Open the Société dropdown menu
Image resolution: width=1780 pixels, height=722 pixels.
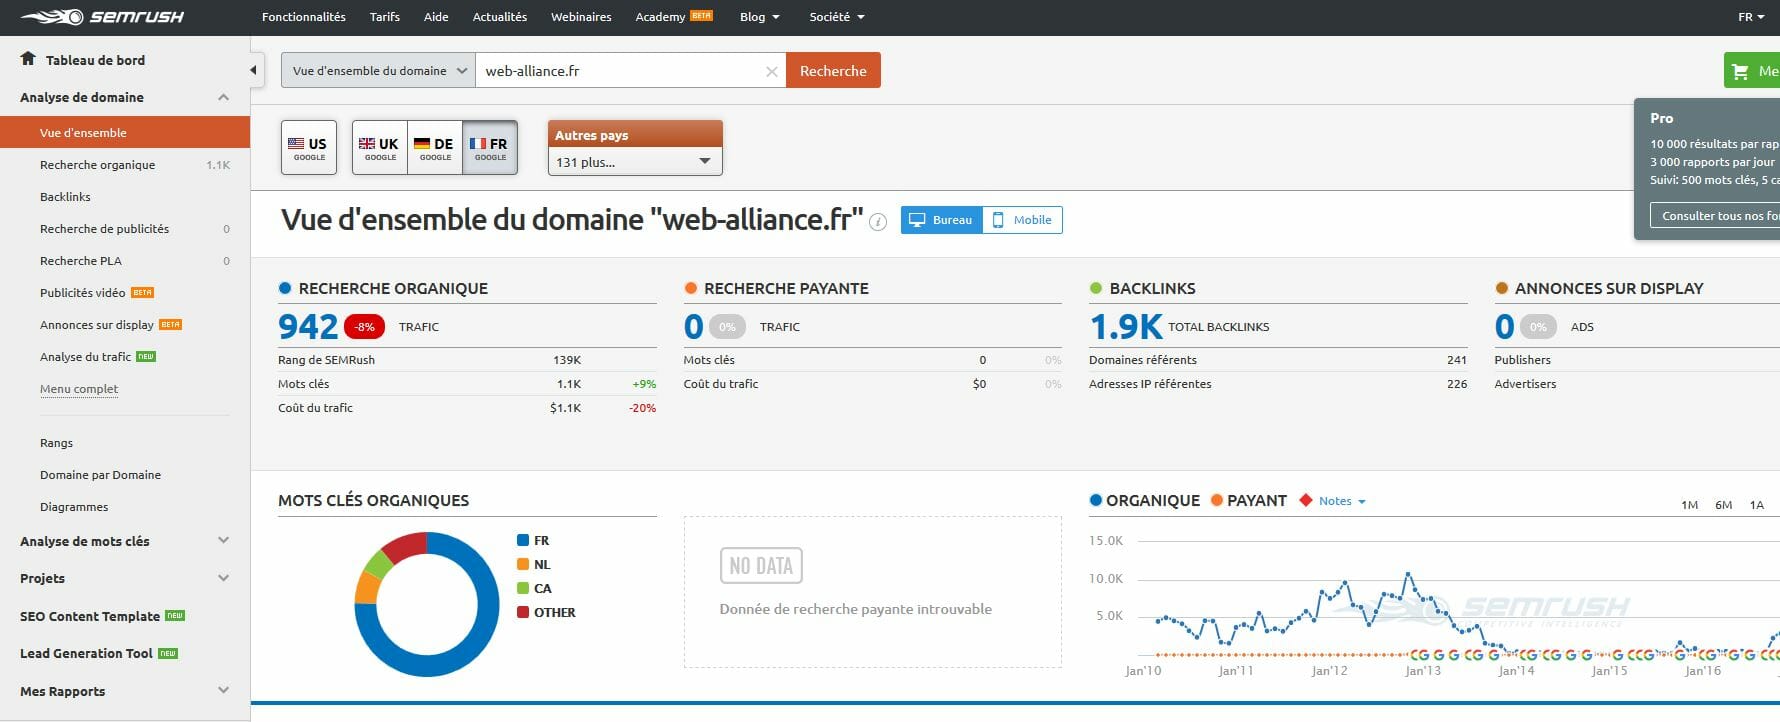tap(837, 17)
